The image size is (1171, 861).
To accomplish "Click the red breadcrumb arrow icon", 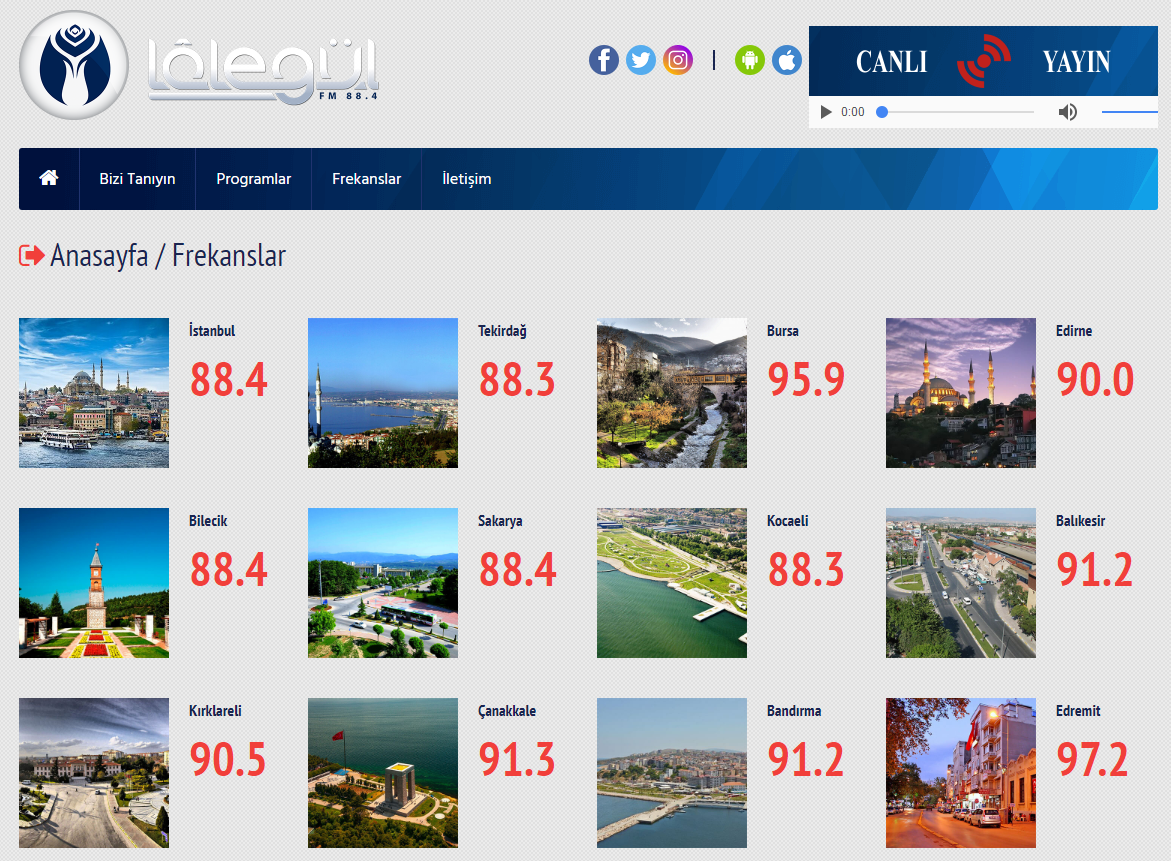I will [31, 255].
